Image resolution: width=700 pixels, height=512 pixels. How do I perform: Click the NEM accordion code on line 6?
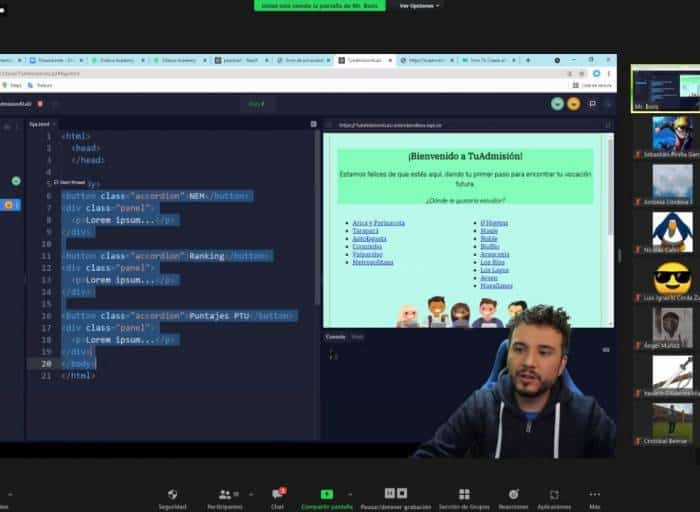coord(157,196)
